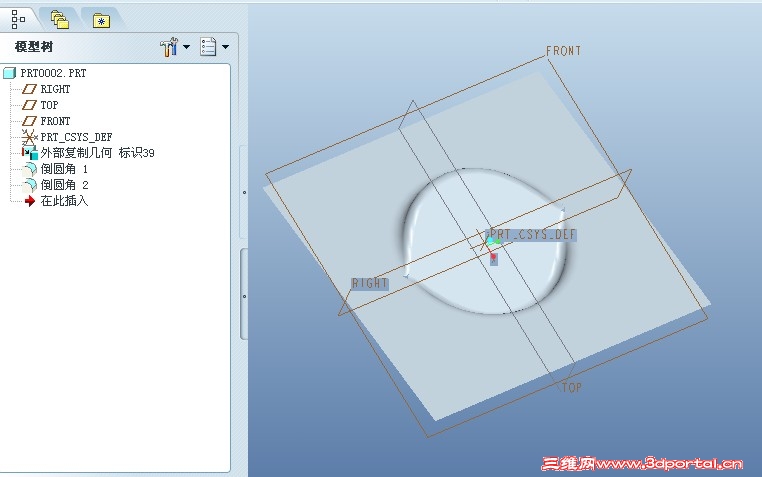Image resolution: width=762 pixels, height=477 pixels.
Task: Click the PRT_CSYS_DEF label in viewport
Action: (532, 235)
